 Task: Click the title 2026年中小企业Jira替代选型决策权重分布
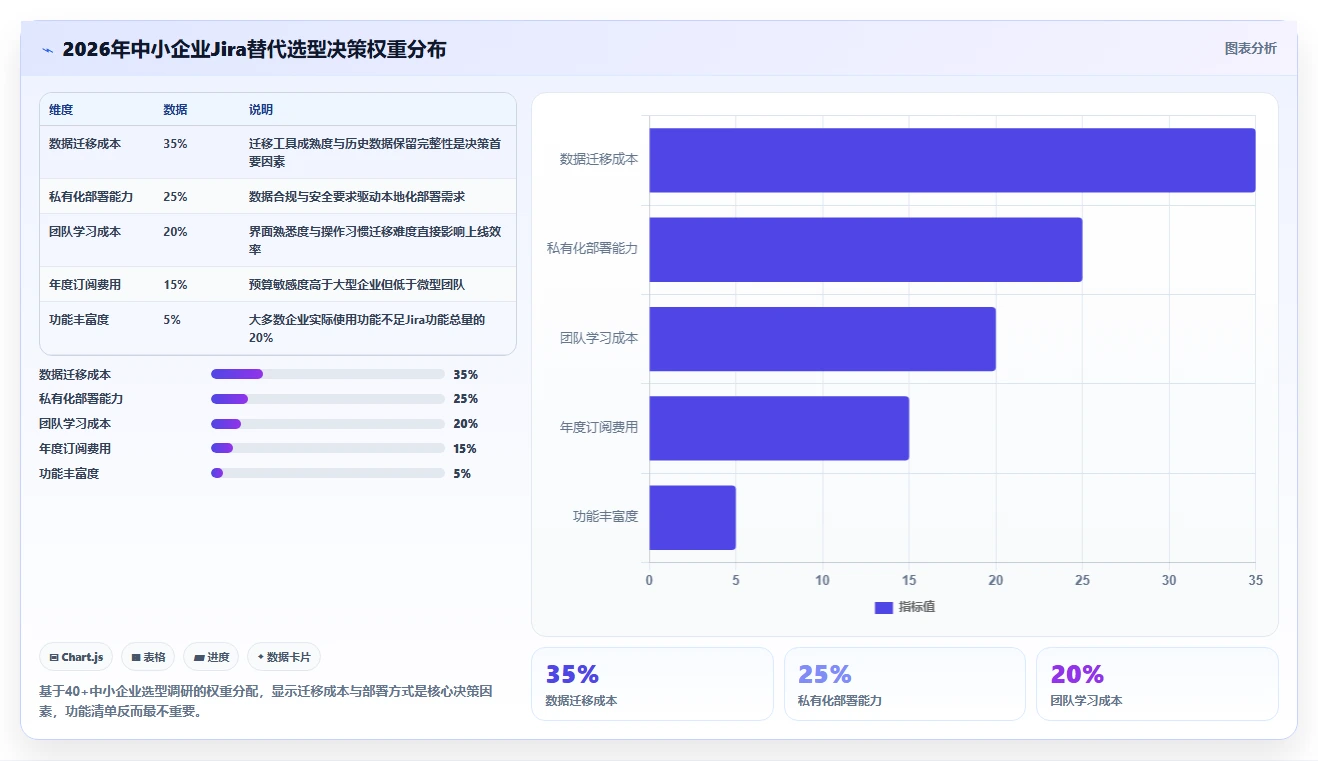254,49
